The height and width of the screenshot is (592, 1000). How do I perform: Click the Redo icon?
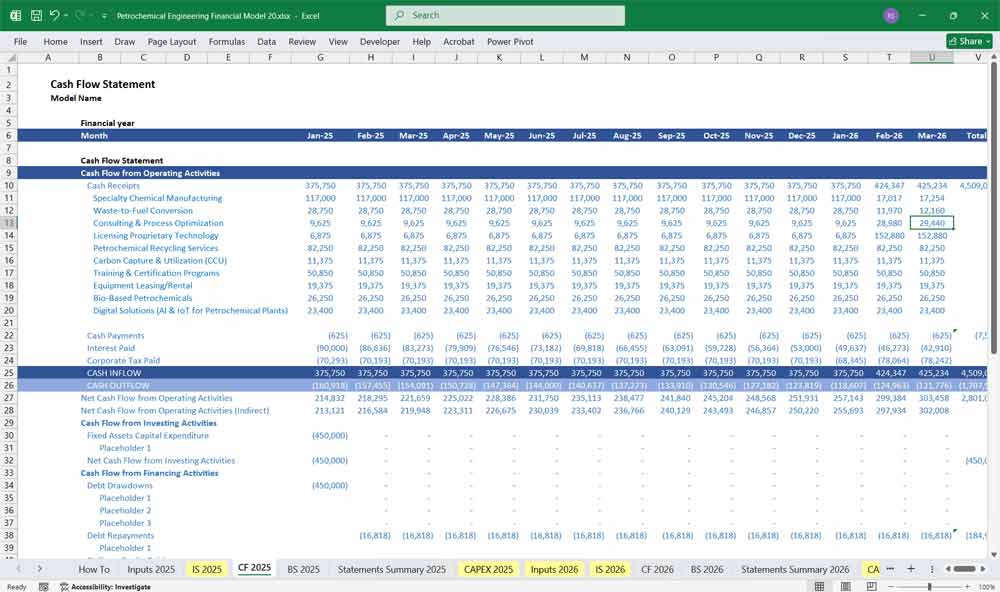coord(77,15)
